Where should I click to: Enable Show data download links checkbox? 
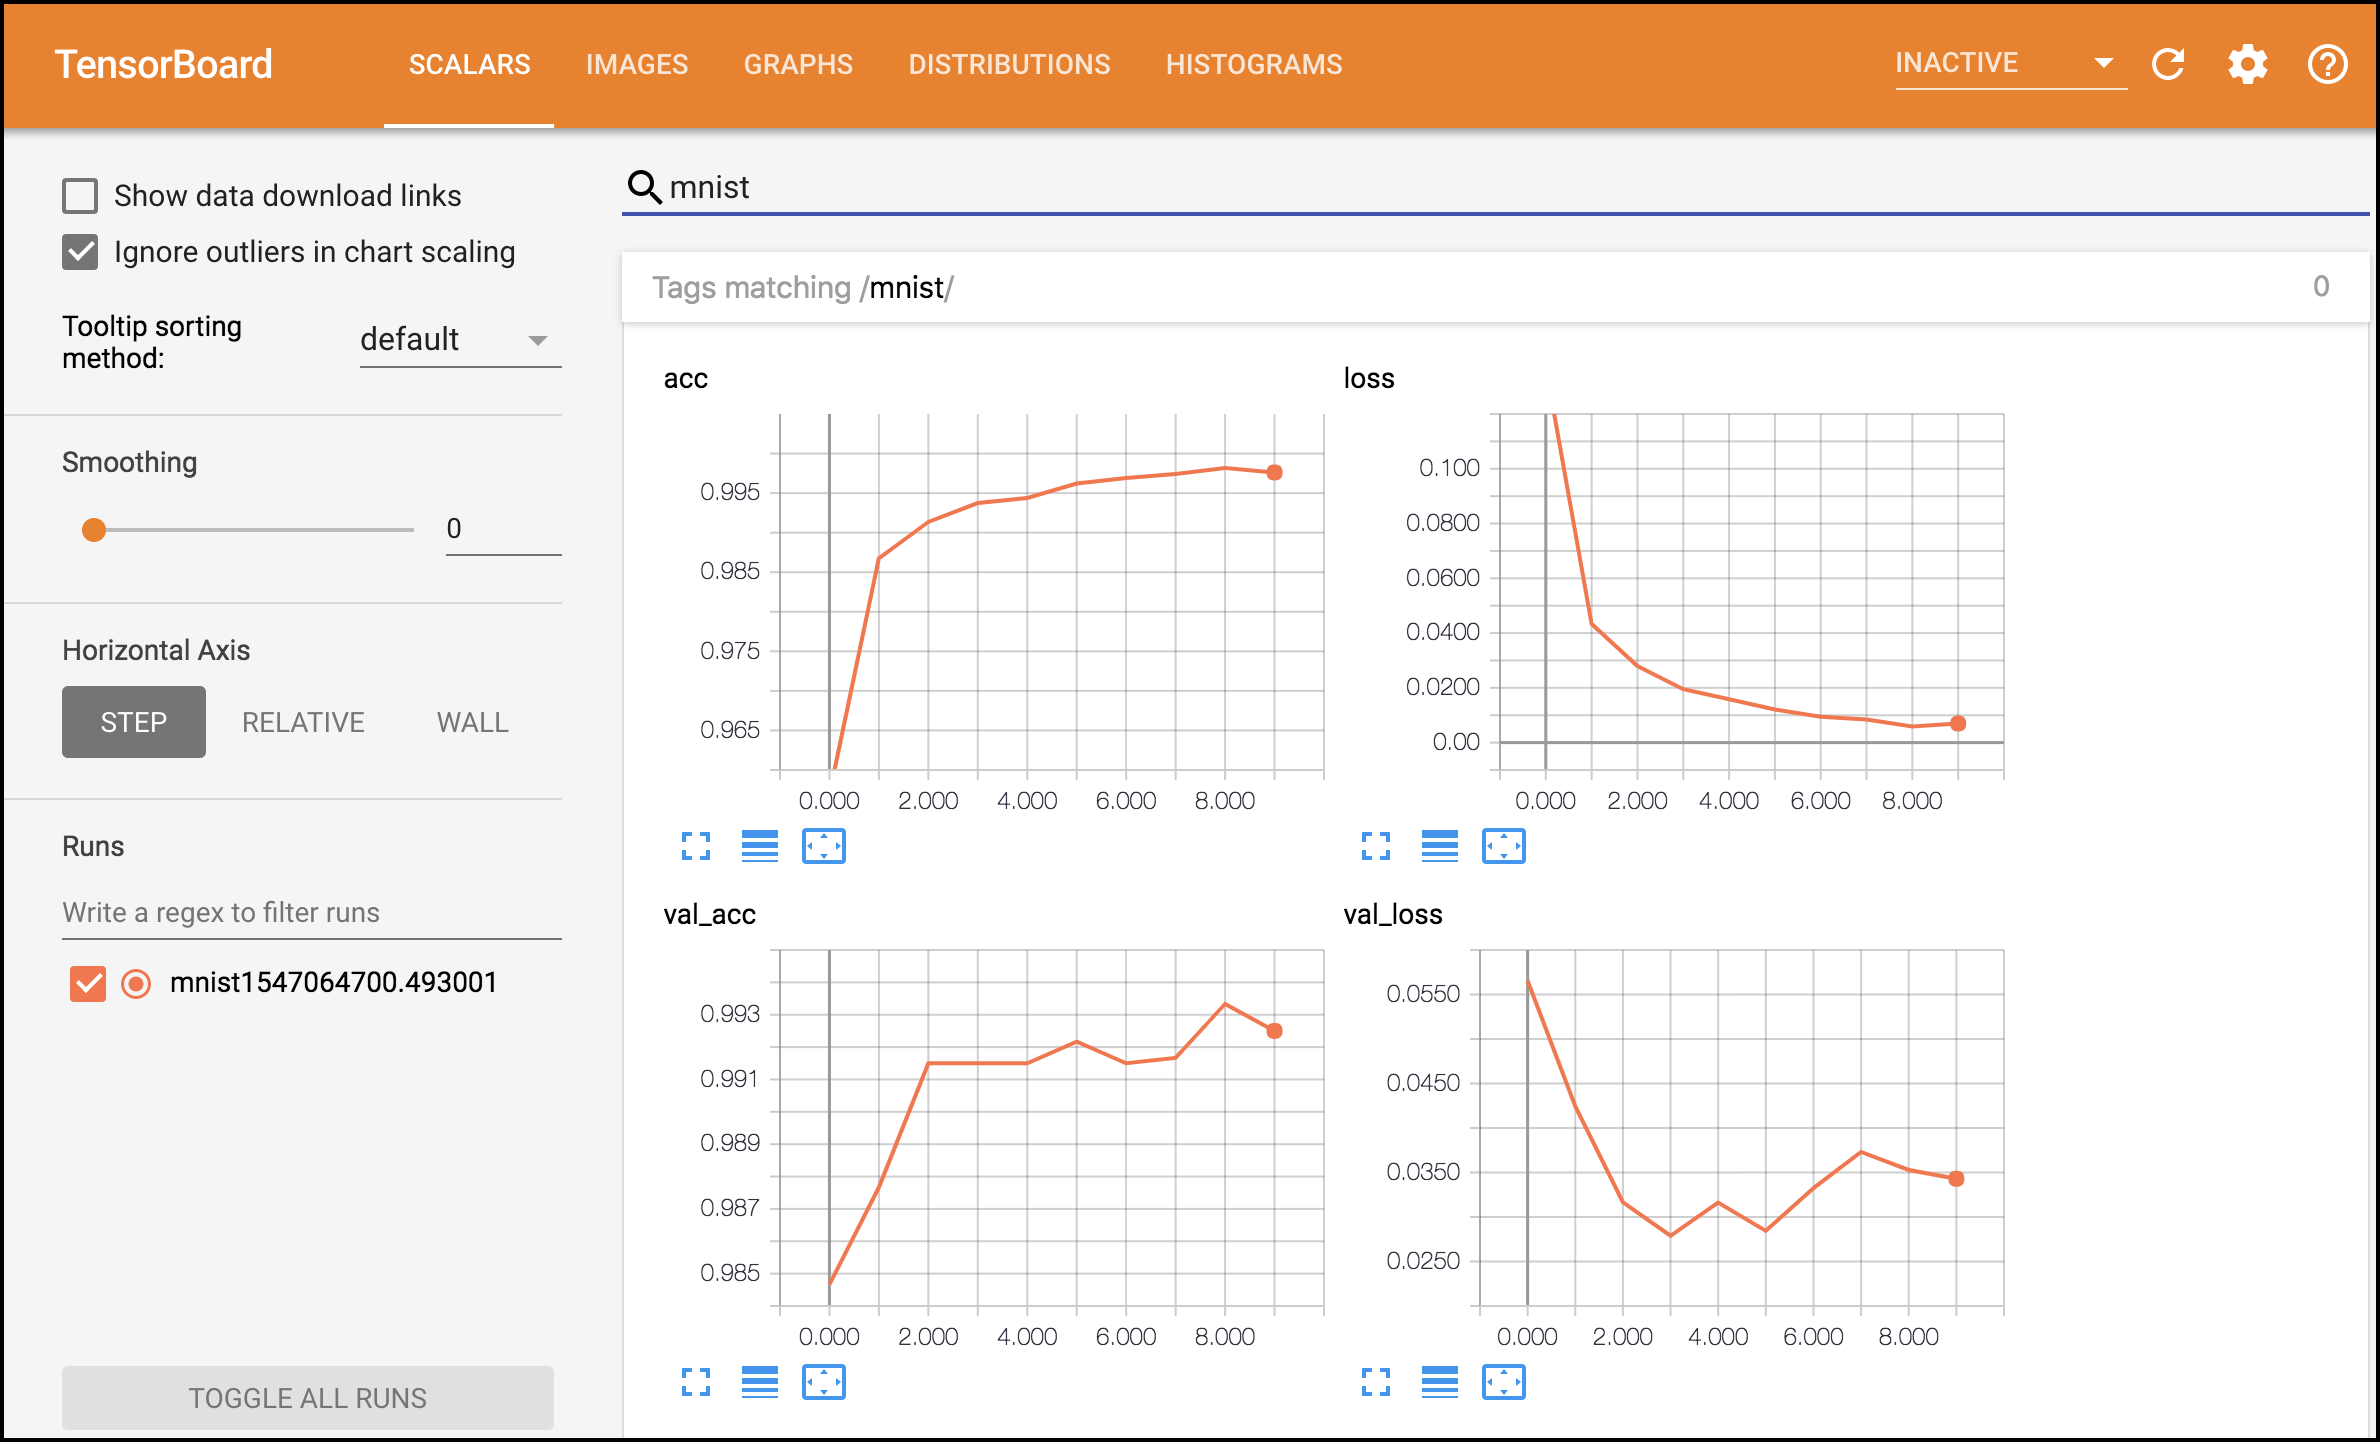80,196
